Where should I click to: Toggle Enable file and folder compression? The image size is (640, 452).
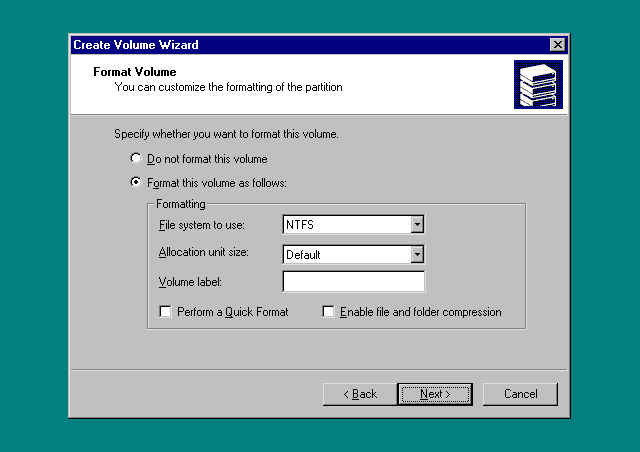[328, 312]
